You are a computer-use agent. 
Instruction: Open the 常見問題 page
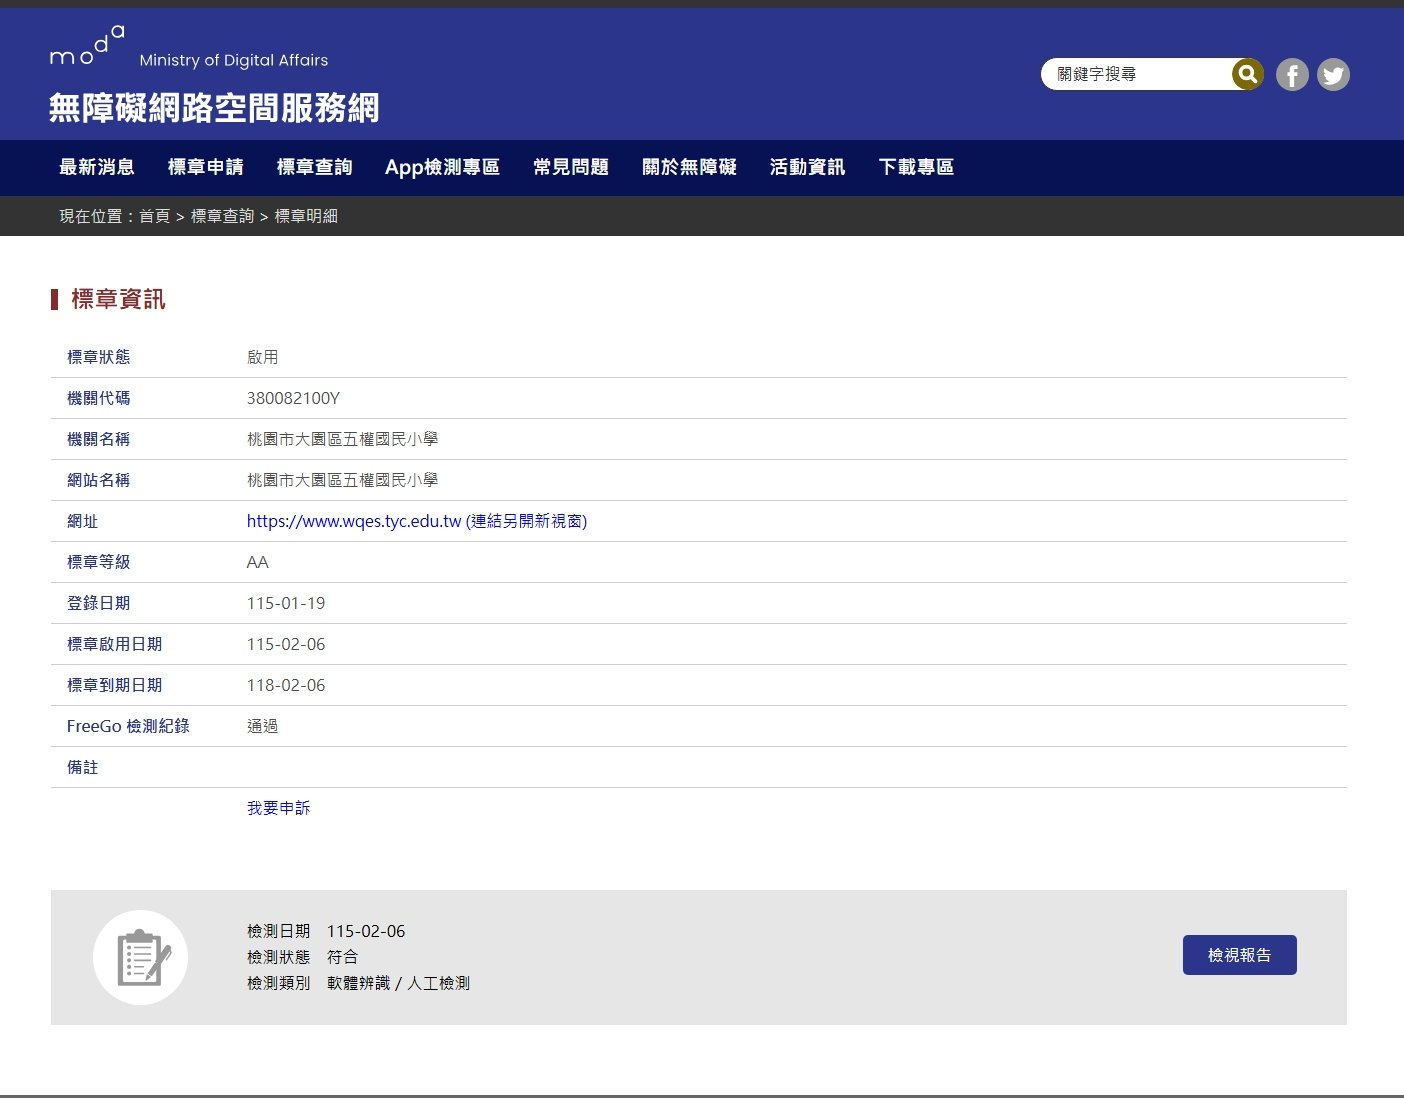[571, 167]
